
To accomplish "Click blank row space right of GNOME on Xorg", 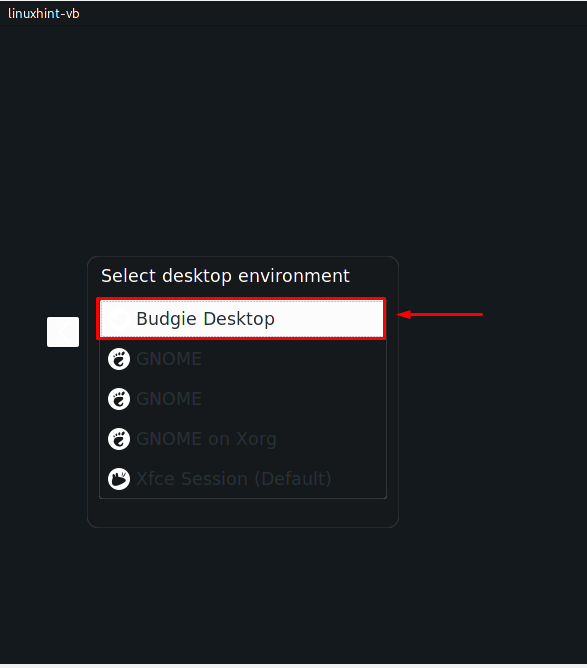I will pos(330,439).
